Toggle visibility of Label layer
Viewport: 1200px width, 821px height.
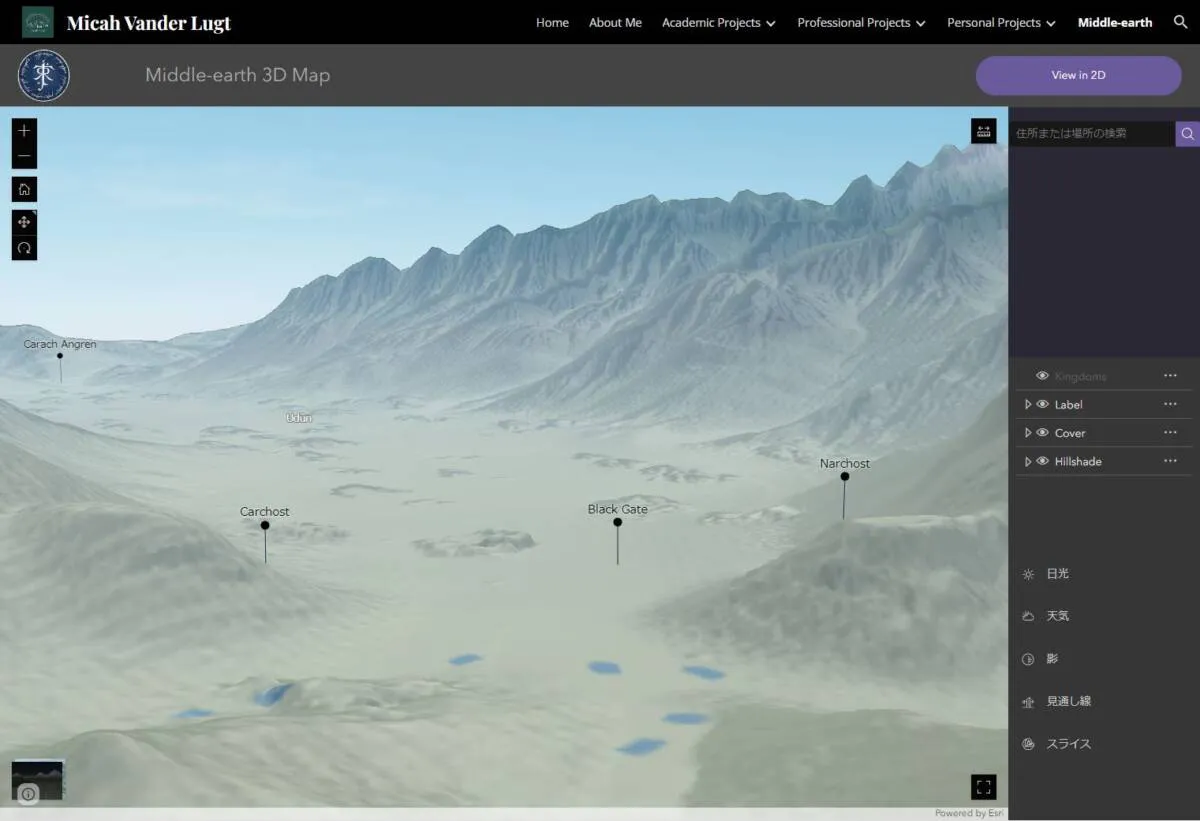1042,404
